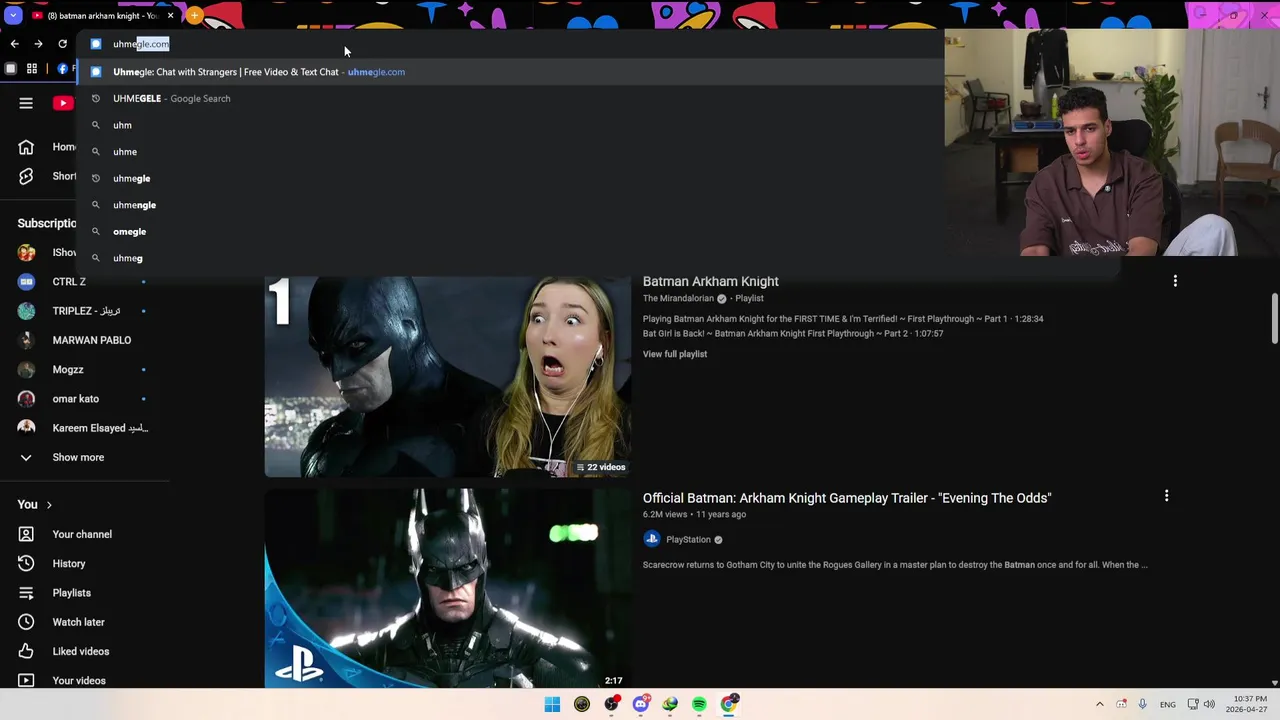Play the Evening The Odds trailer thumbnail
This screenshot has height=720, width=1280.
[x=448, y=588]
